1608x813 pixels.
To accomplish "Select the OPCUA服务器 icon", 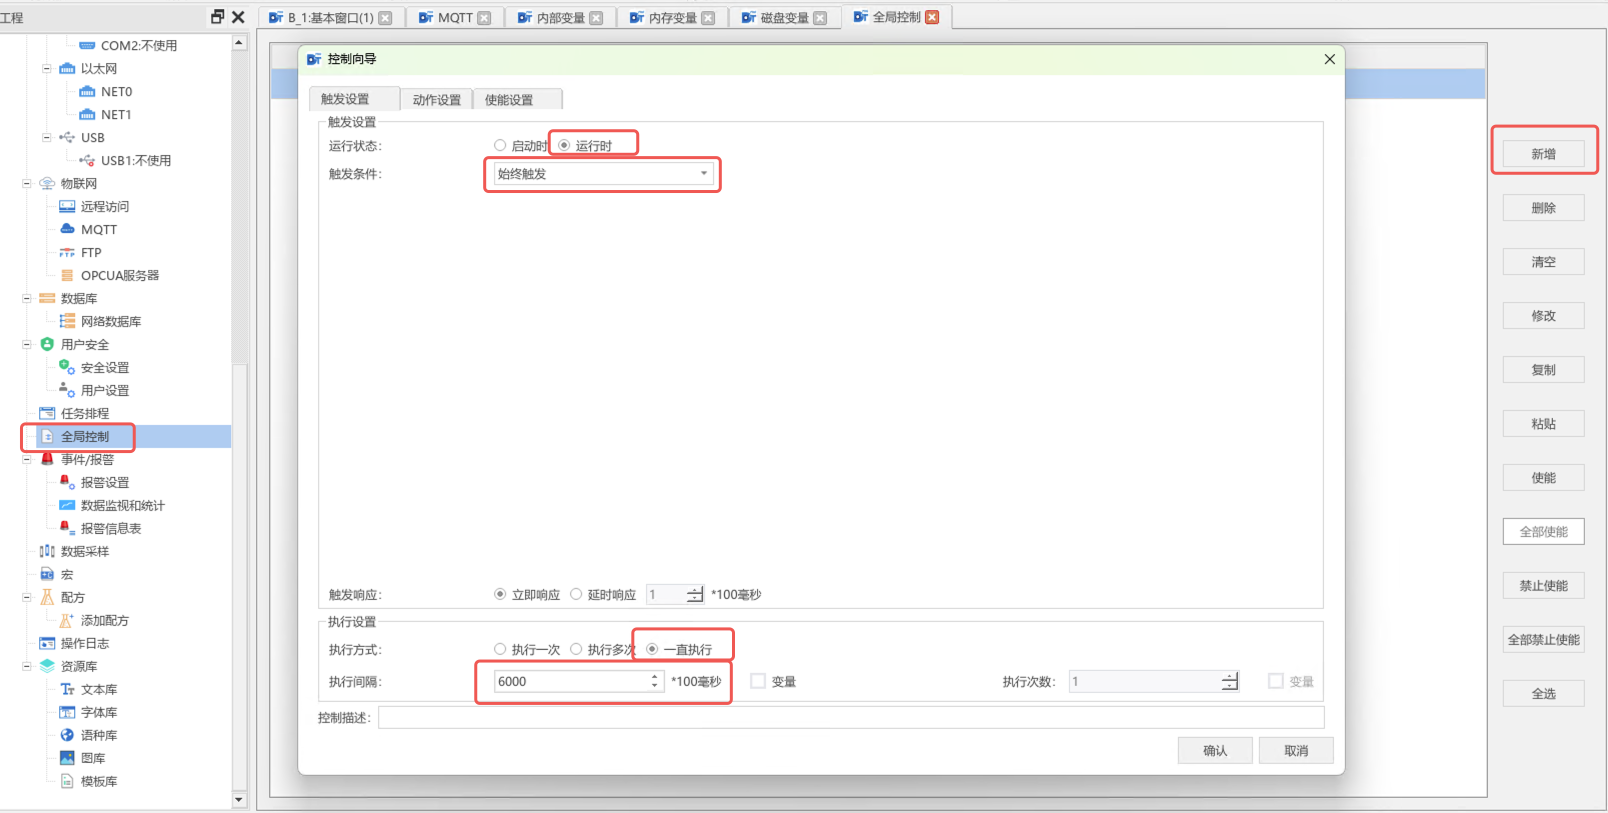I will (x=67, y=276).
